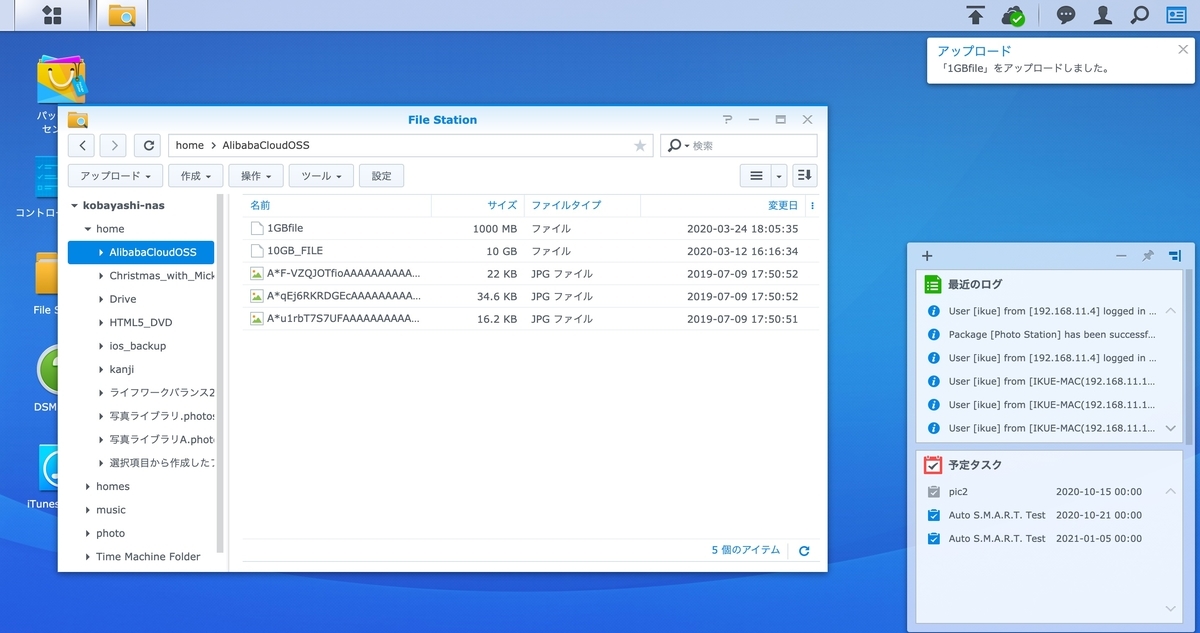Collapse the home folder tree node
This screenshot has width=1200, height=633.
[88, 229]
